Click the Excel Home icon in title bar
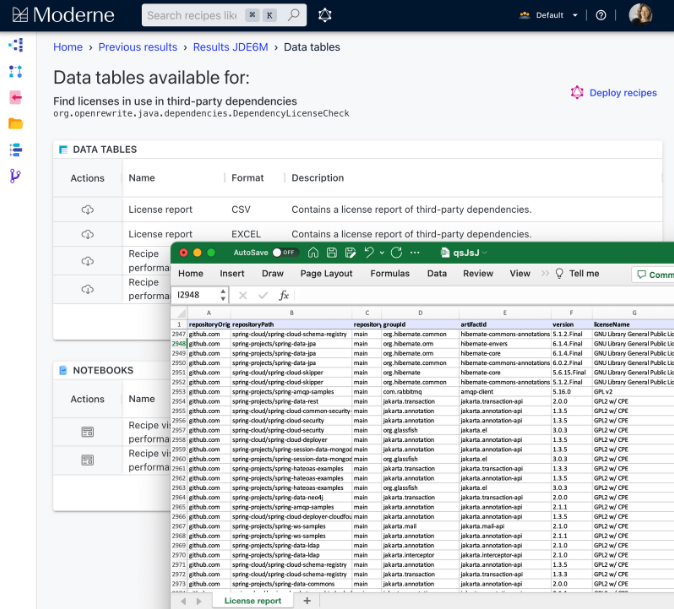 313,252
